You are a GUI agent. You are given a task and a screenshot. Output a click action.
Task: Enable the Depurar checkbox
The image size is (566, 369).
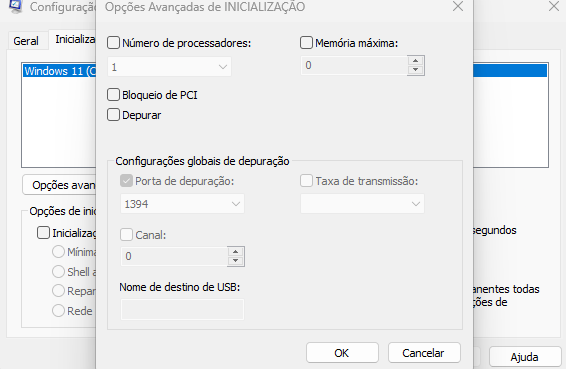113,115
